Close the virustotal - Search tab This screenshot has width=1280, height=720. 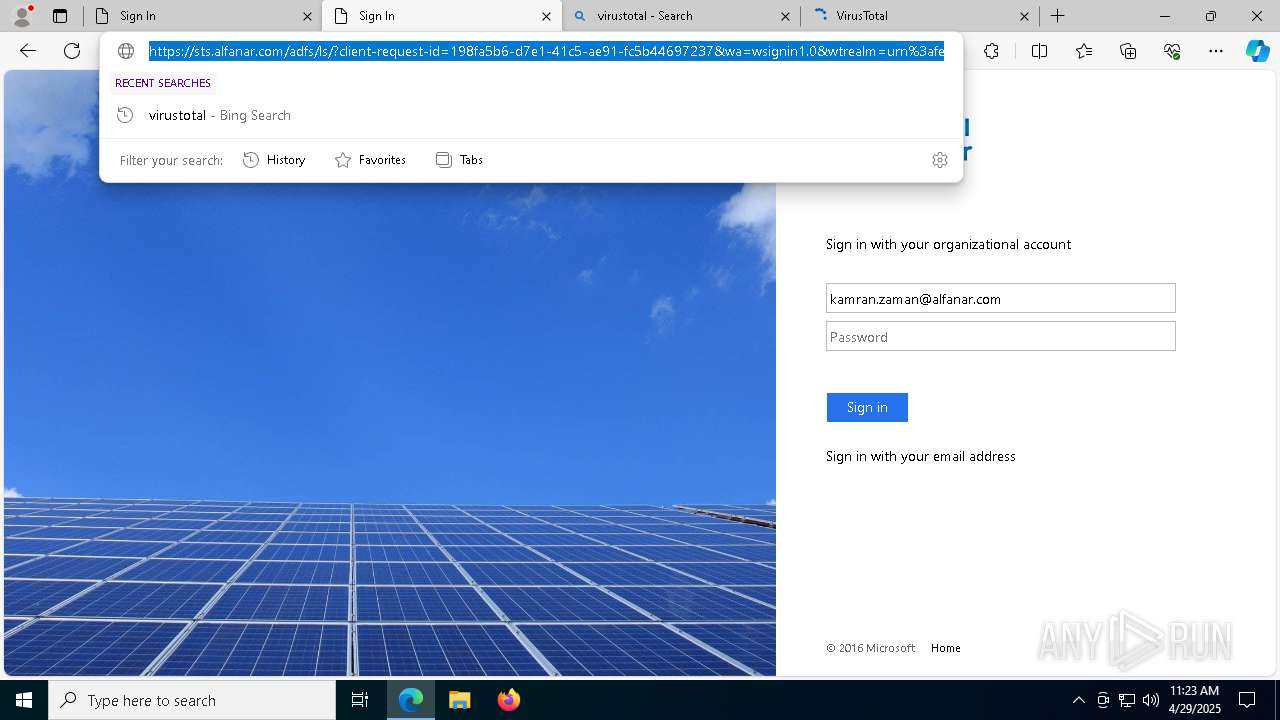785,16
